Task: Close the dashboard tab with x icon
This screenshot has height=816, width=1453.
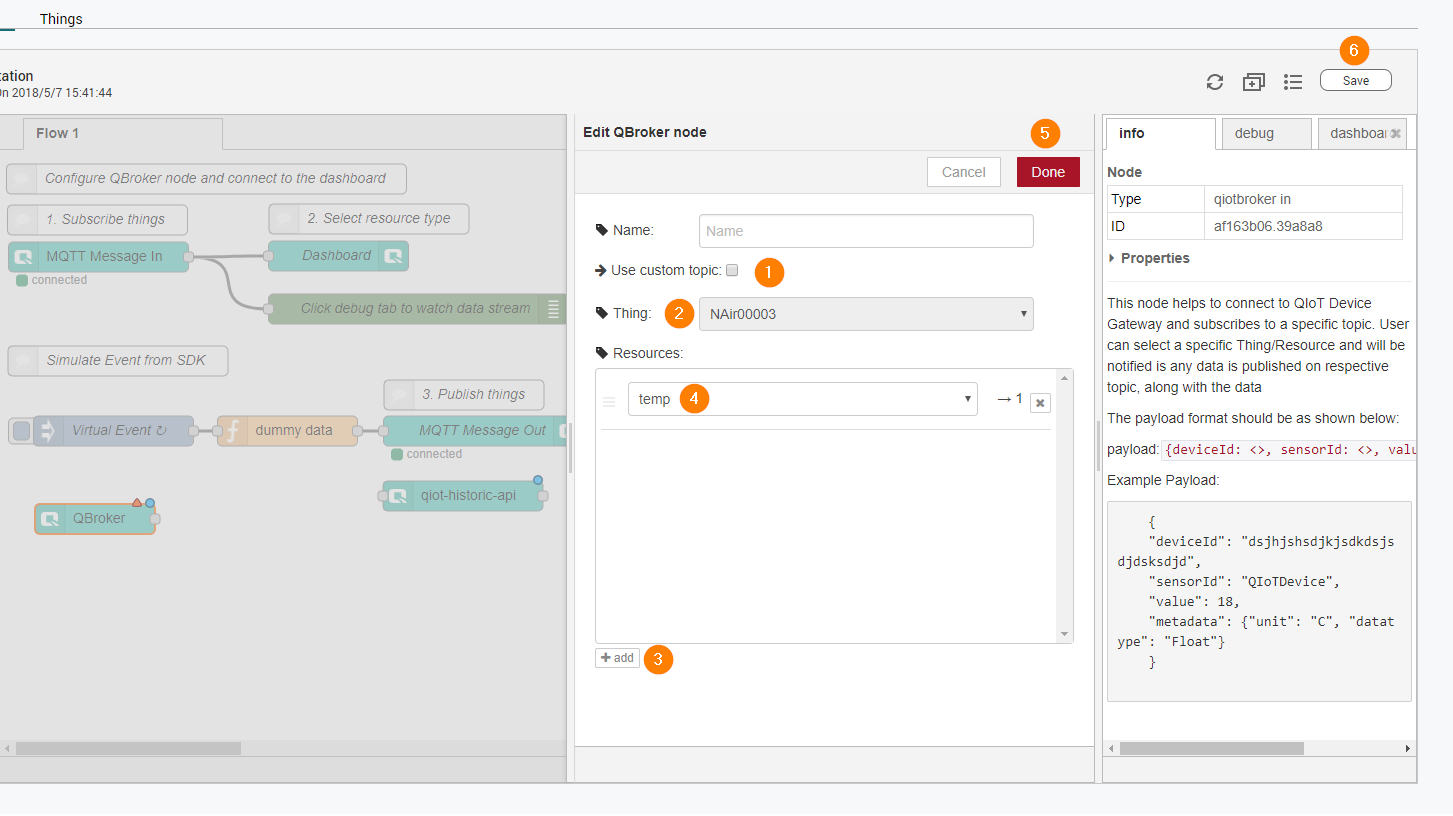Action: [x=1395, y=133]
